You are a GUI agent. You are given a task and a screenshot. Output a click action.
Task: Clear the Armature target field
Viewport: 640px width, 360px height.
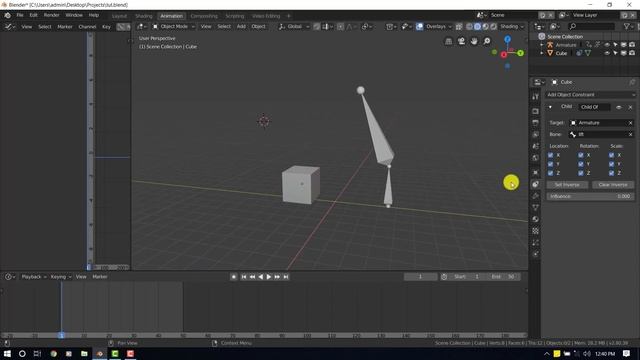point(630,123)
